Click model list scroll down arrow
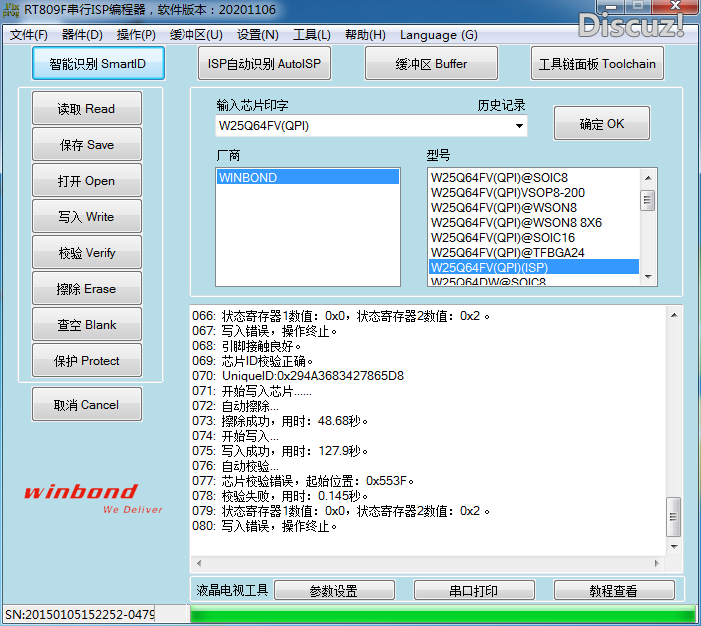This screenshot has height=626, width=701. 648,277
